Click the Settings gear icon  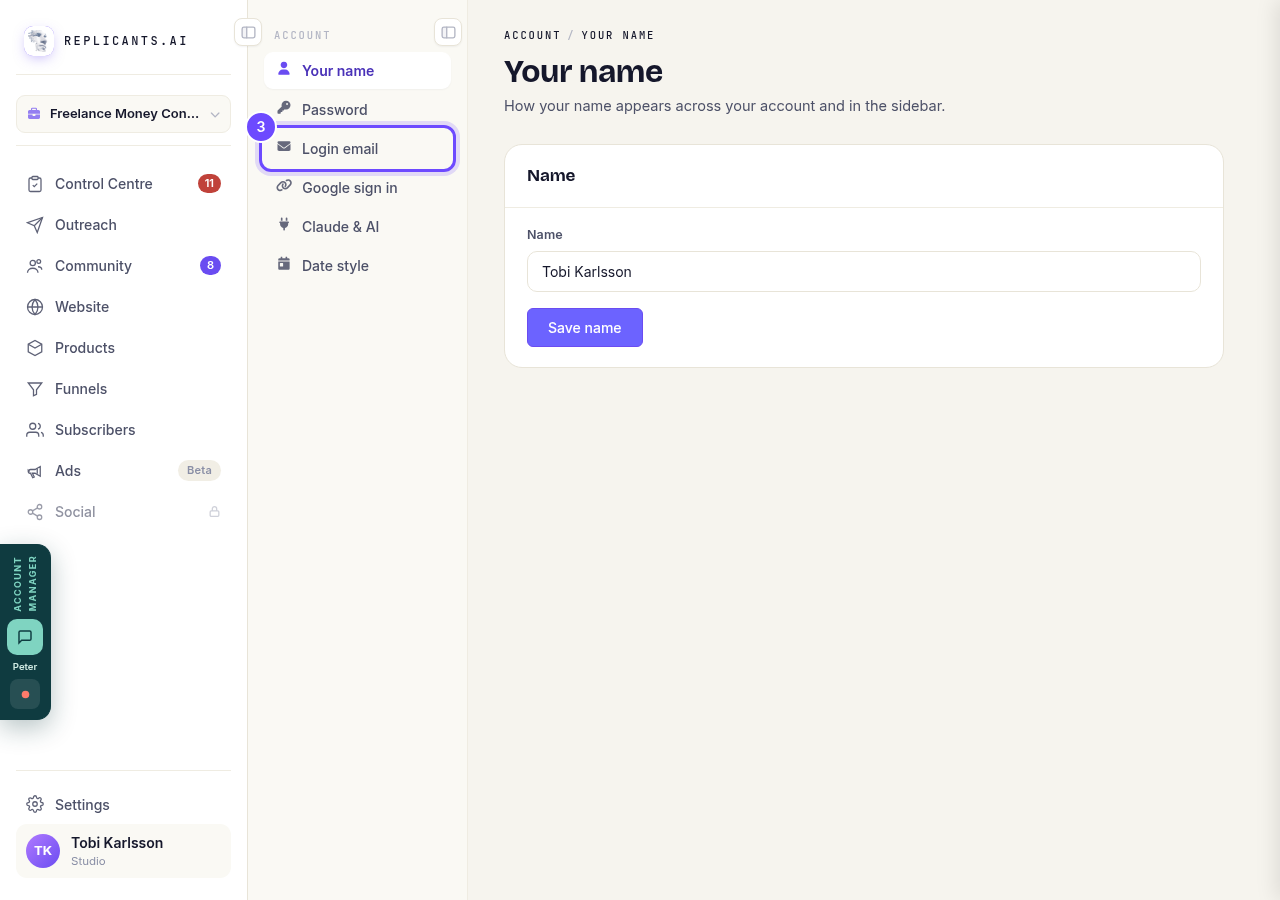(35, 805)
